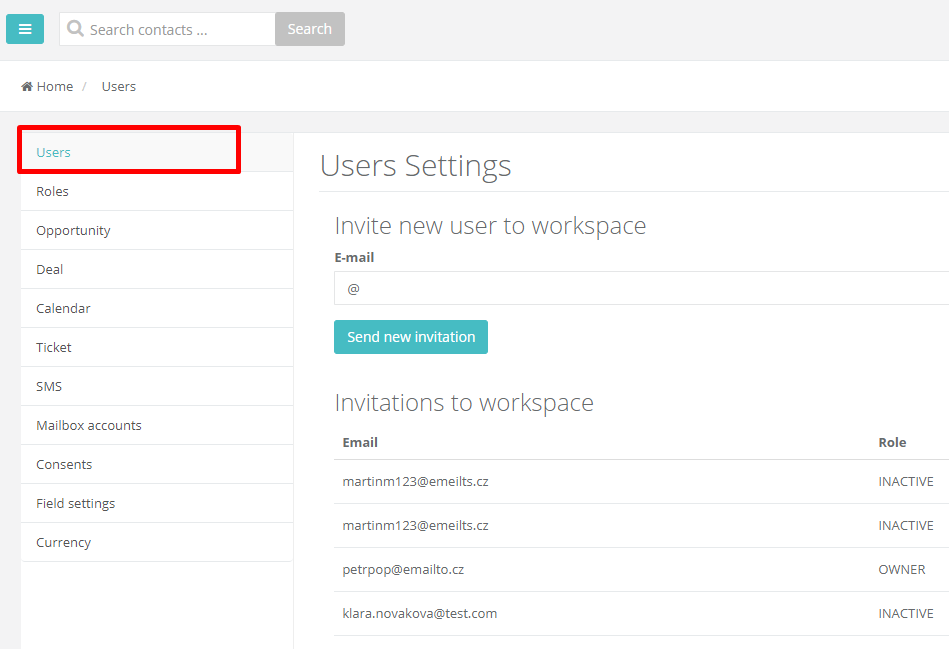This screenshot has width=949, height=649.
Task: Select Currency settings item
Action: (157, 542)
